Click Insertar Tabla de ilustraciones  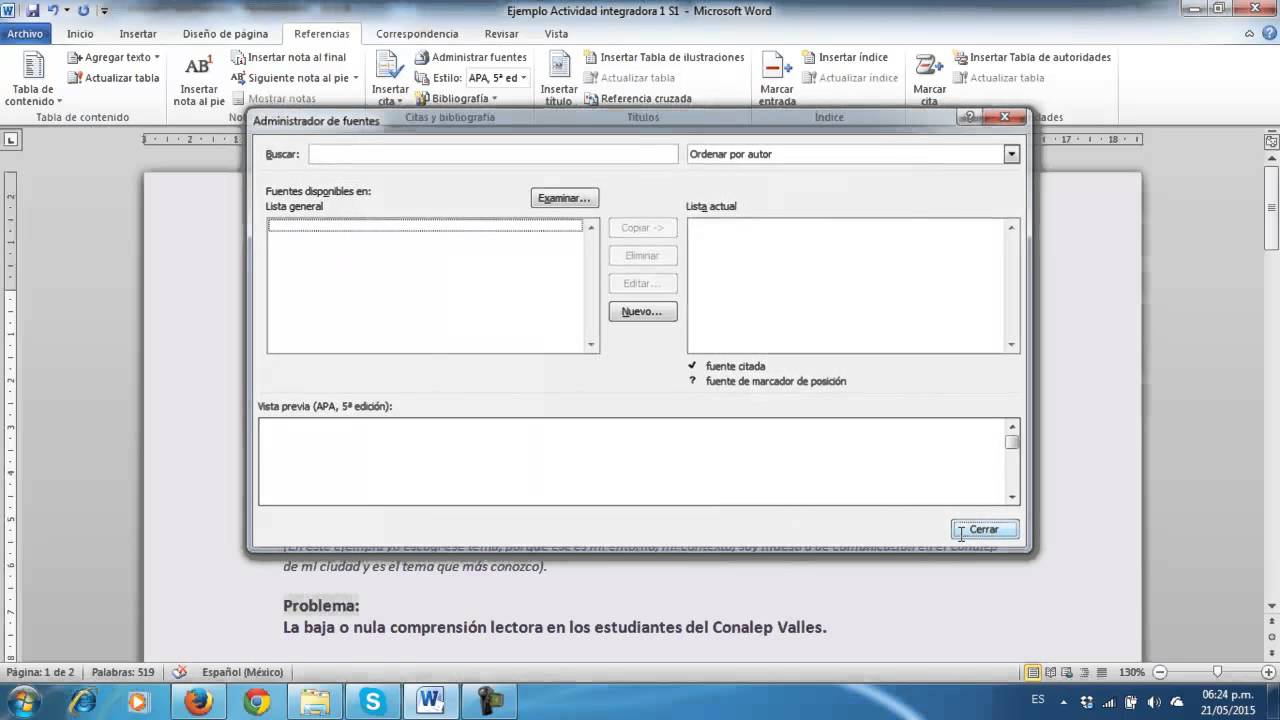(x=664, y=58)
